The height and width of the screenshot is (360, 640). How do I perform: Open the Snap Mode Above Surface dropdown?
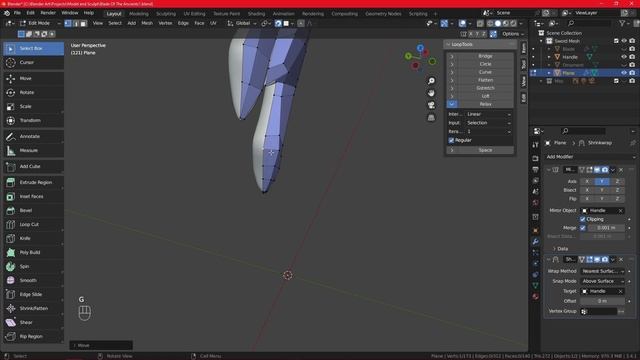(x=602, y=281)
